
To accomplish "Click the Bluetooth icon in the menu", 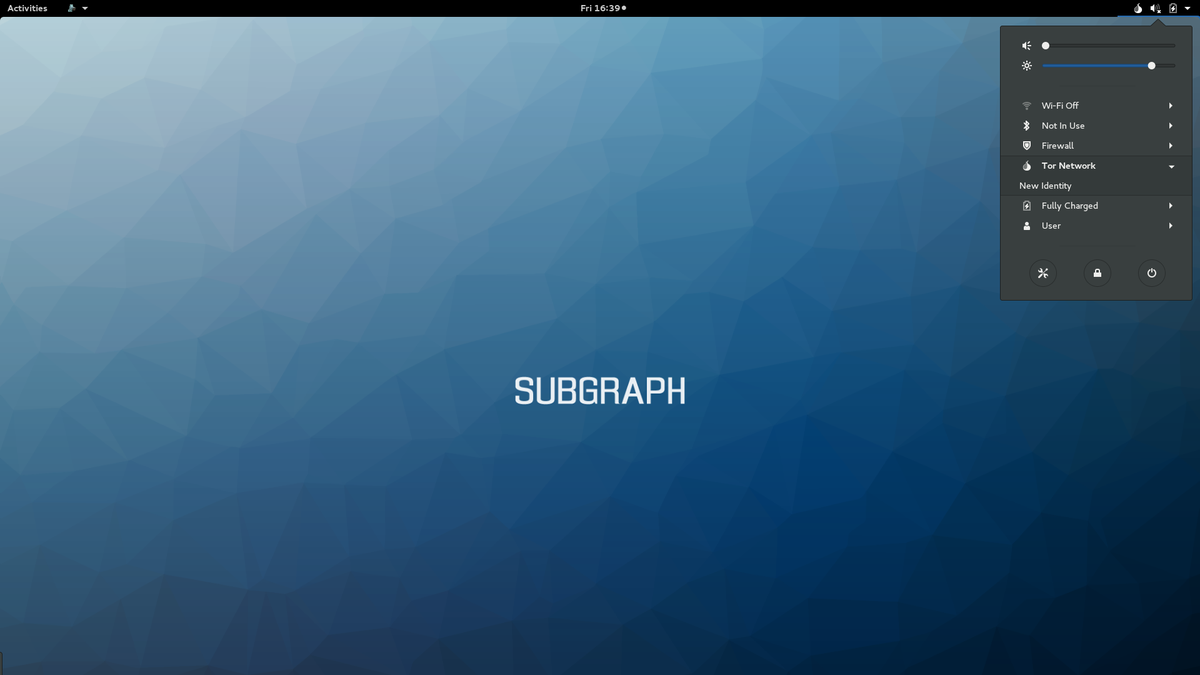I will click(x=1026, y=126).
